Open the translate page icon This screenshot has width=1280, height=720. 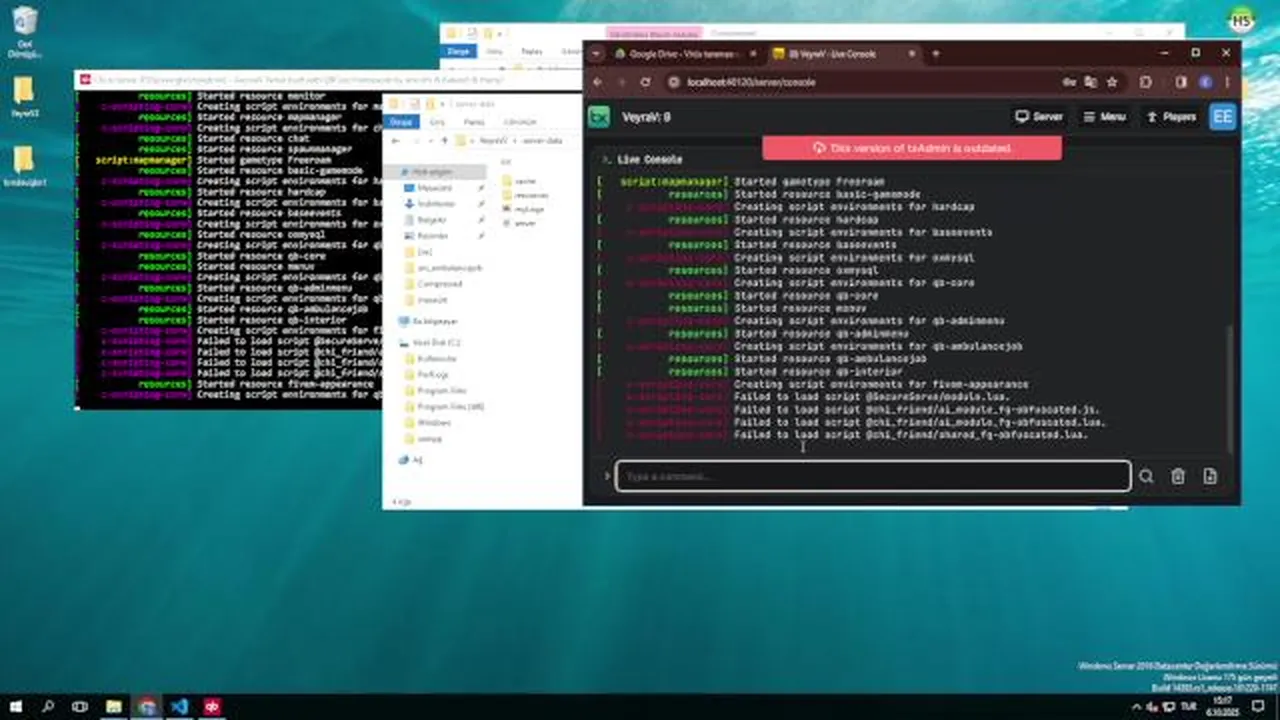tap(1091, 82)
